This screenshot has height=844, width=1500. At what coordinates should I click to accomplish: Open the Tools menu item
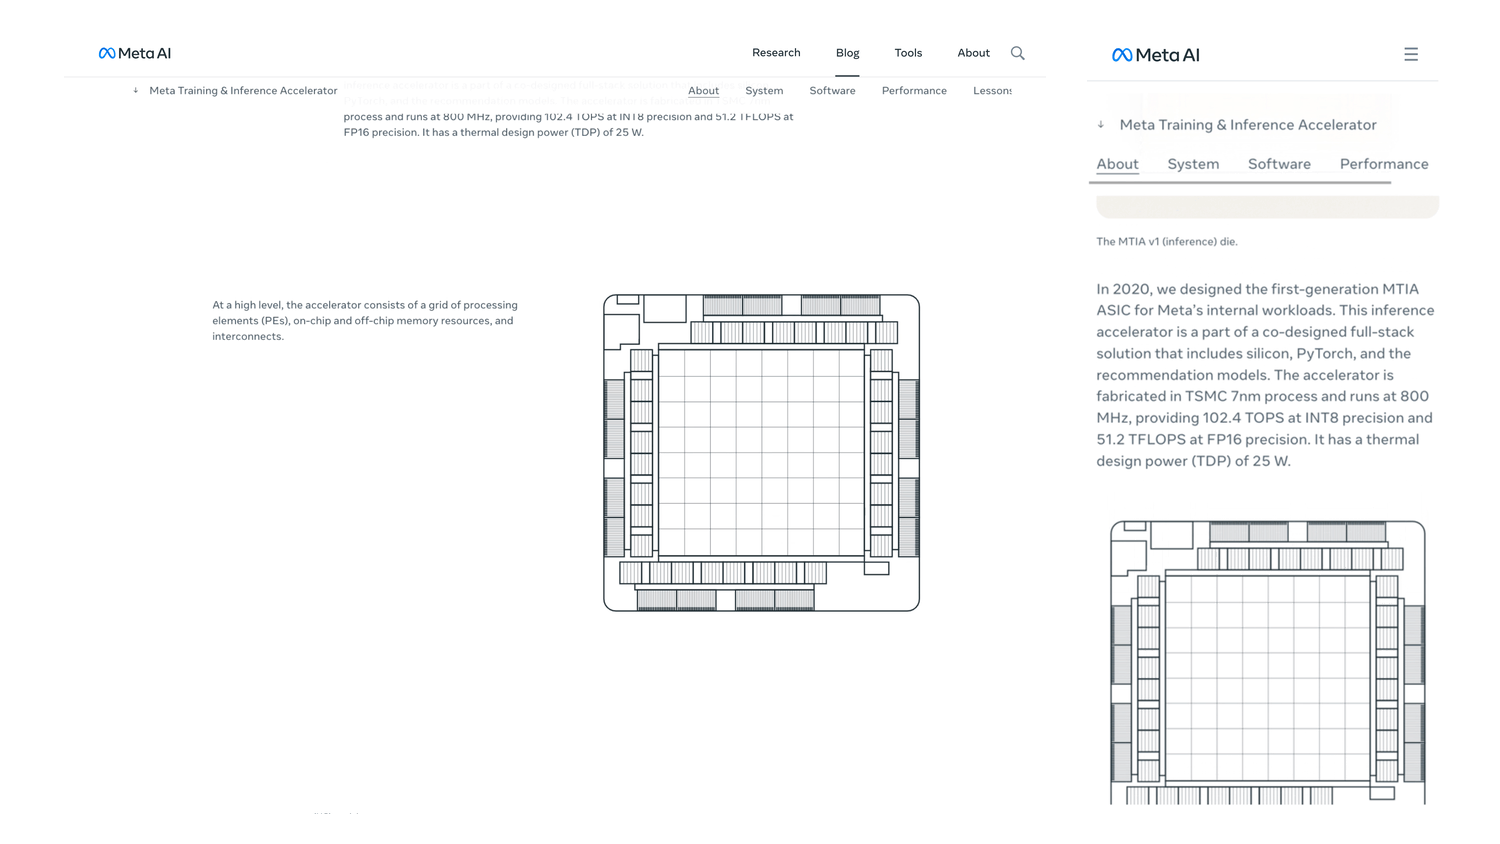tap(908, 53)
